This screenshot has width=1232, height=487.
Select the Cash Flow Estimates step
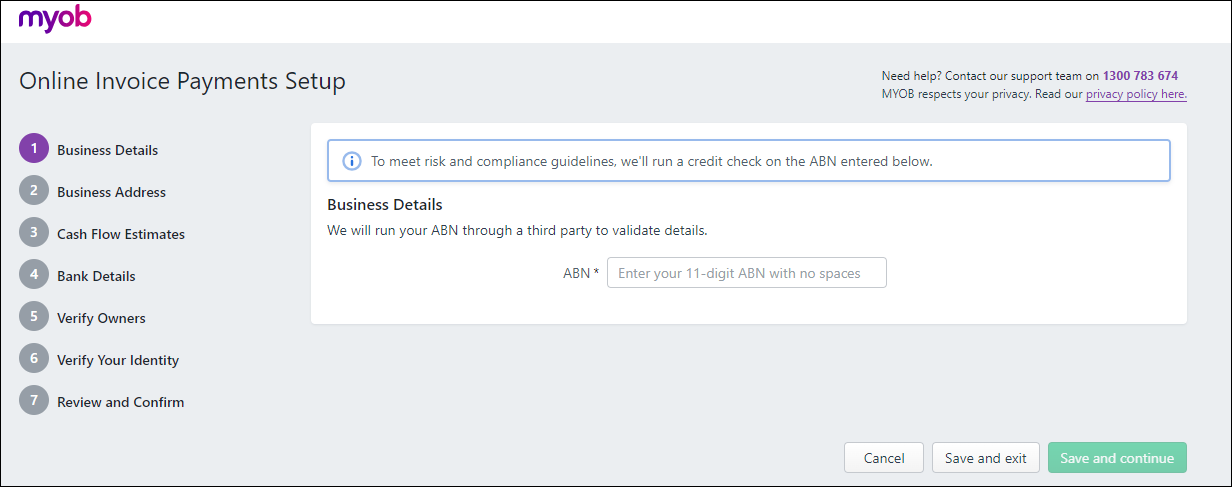point(120,234)
